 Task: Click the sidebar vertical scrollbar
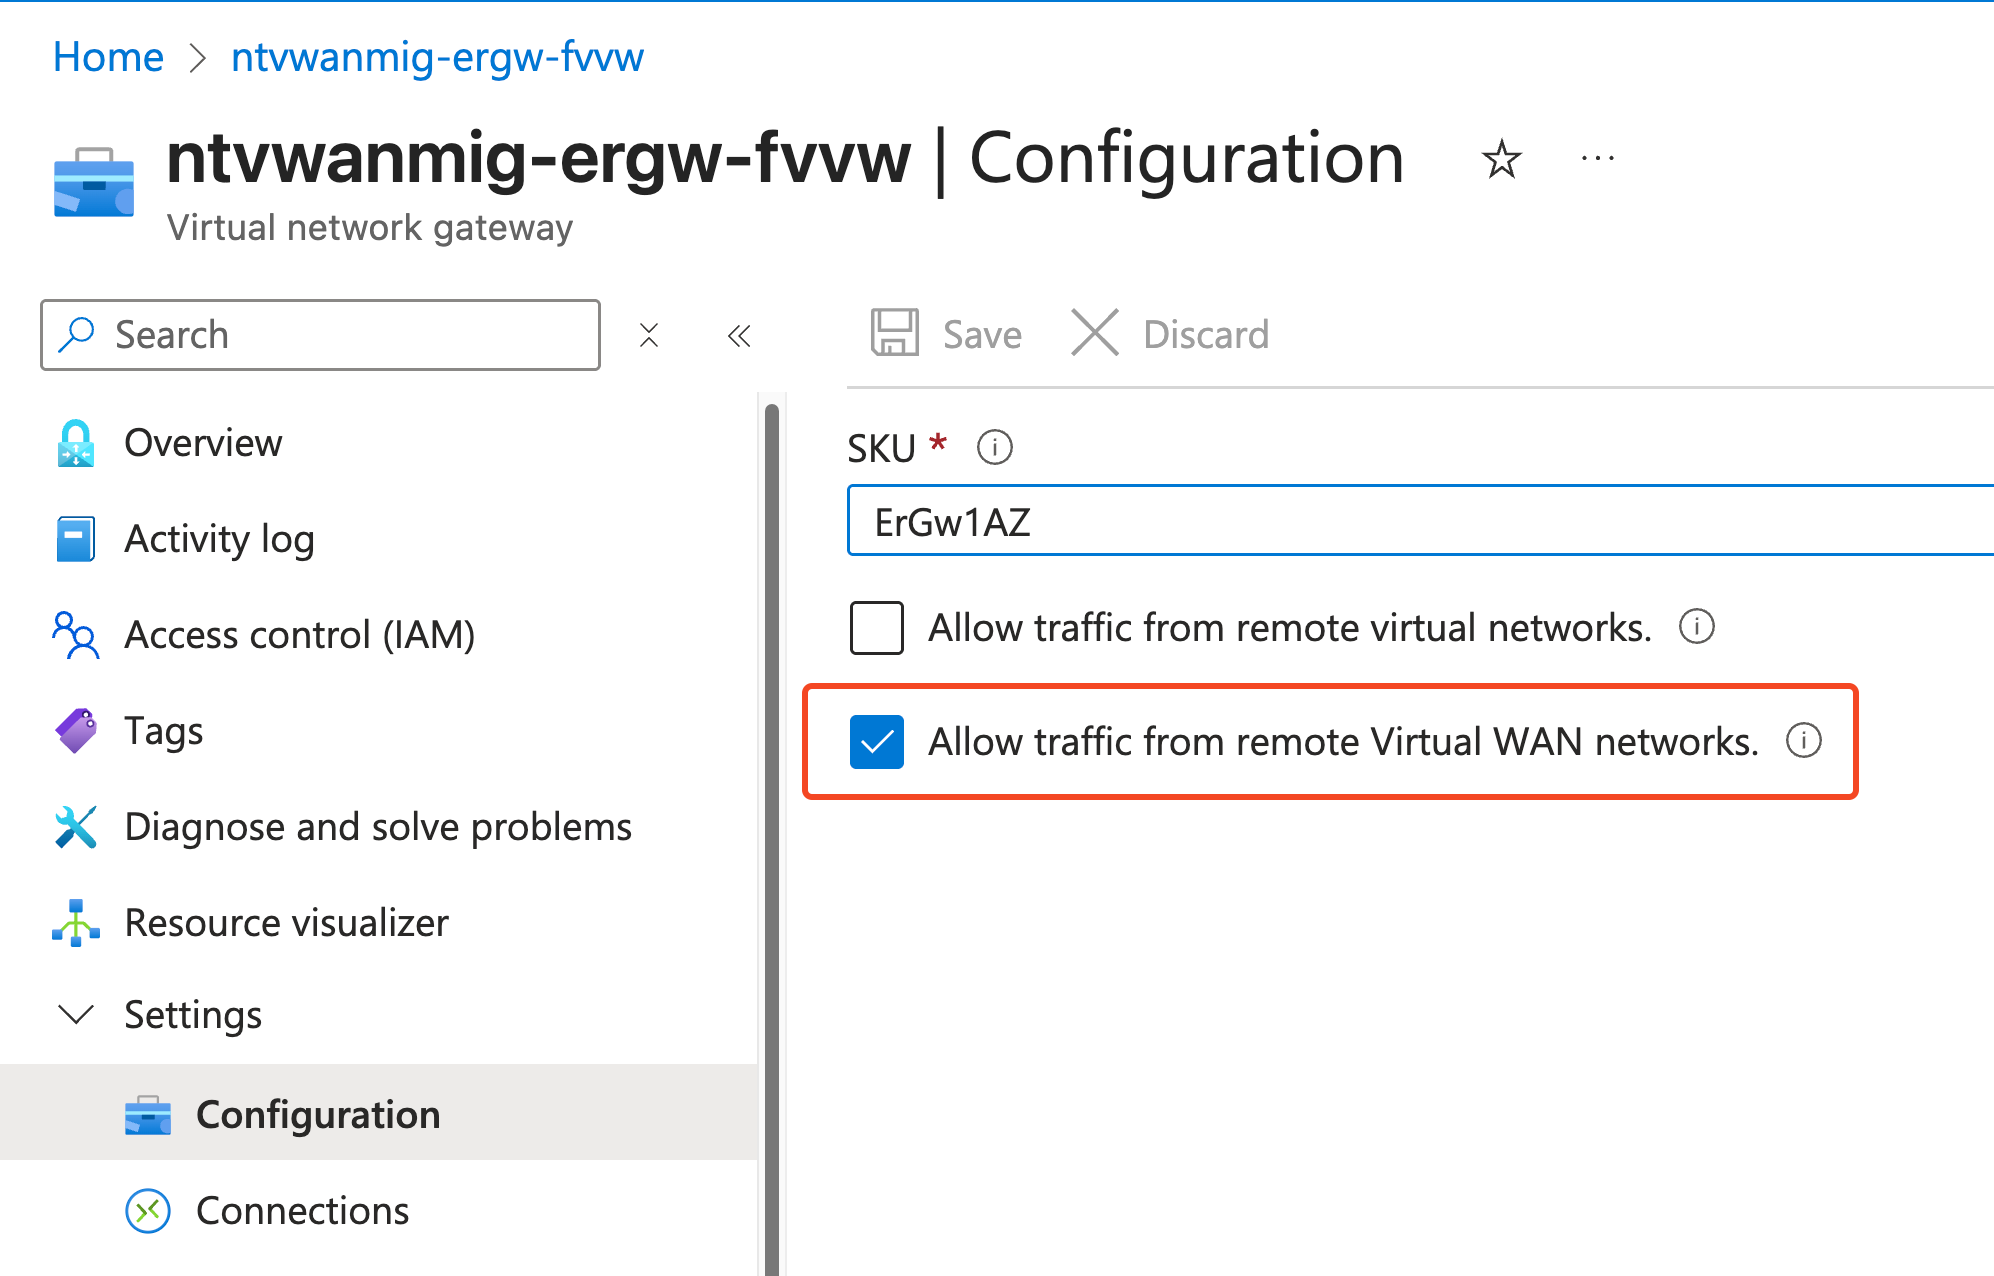tap(771, 838)
